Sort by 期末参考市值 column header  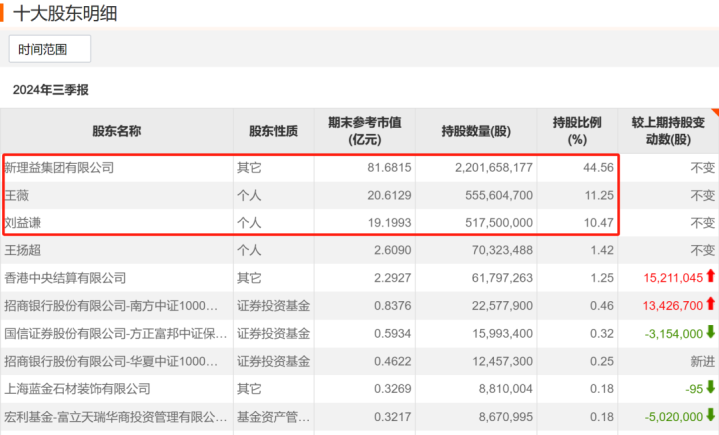tap(365, 131)
